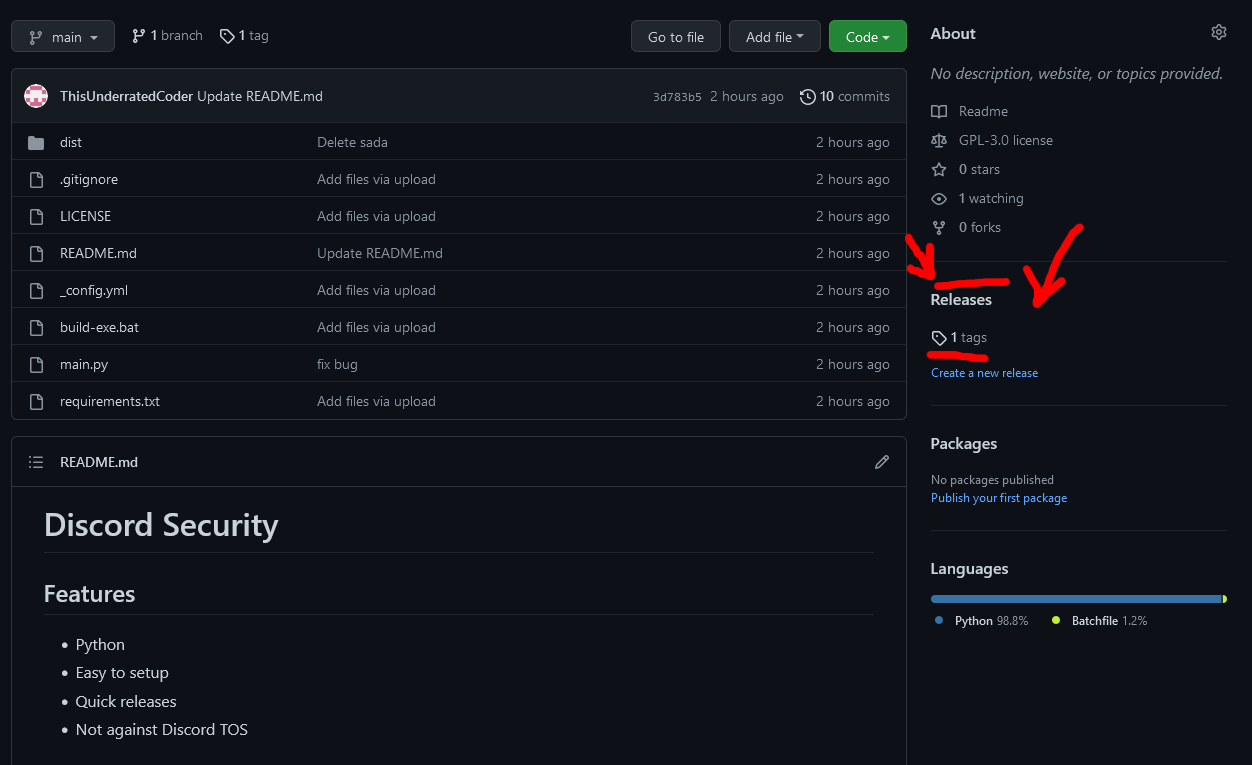Expand the Add file dropdown
This screenshot has width=1252, height=765.
pyautogui.click(x=774, y=36)
